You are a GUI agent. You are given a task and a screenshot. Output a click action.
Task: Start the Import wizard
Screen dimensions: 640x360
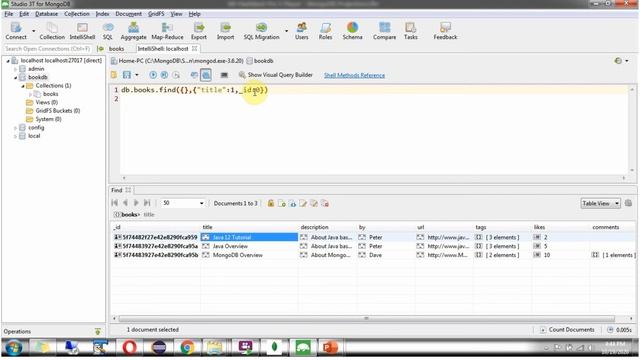click(x=225, y=31)
